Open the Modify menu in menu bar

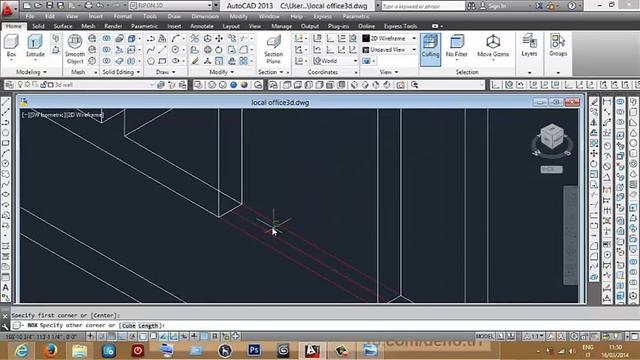pyautogui.click(x=238, y=16)
